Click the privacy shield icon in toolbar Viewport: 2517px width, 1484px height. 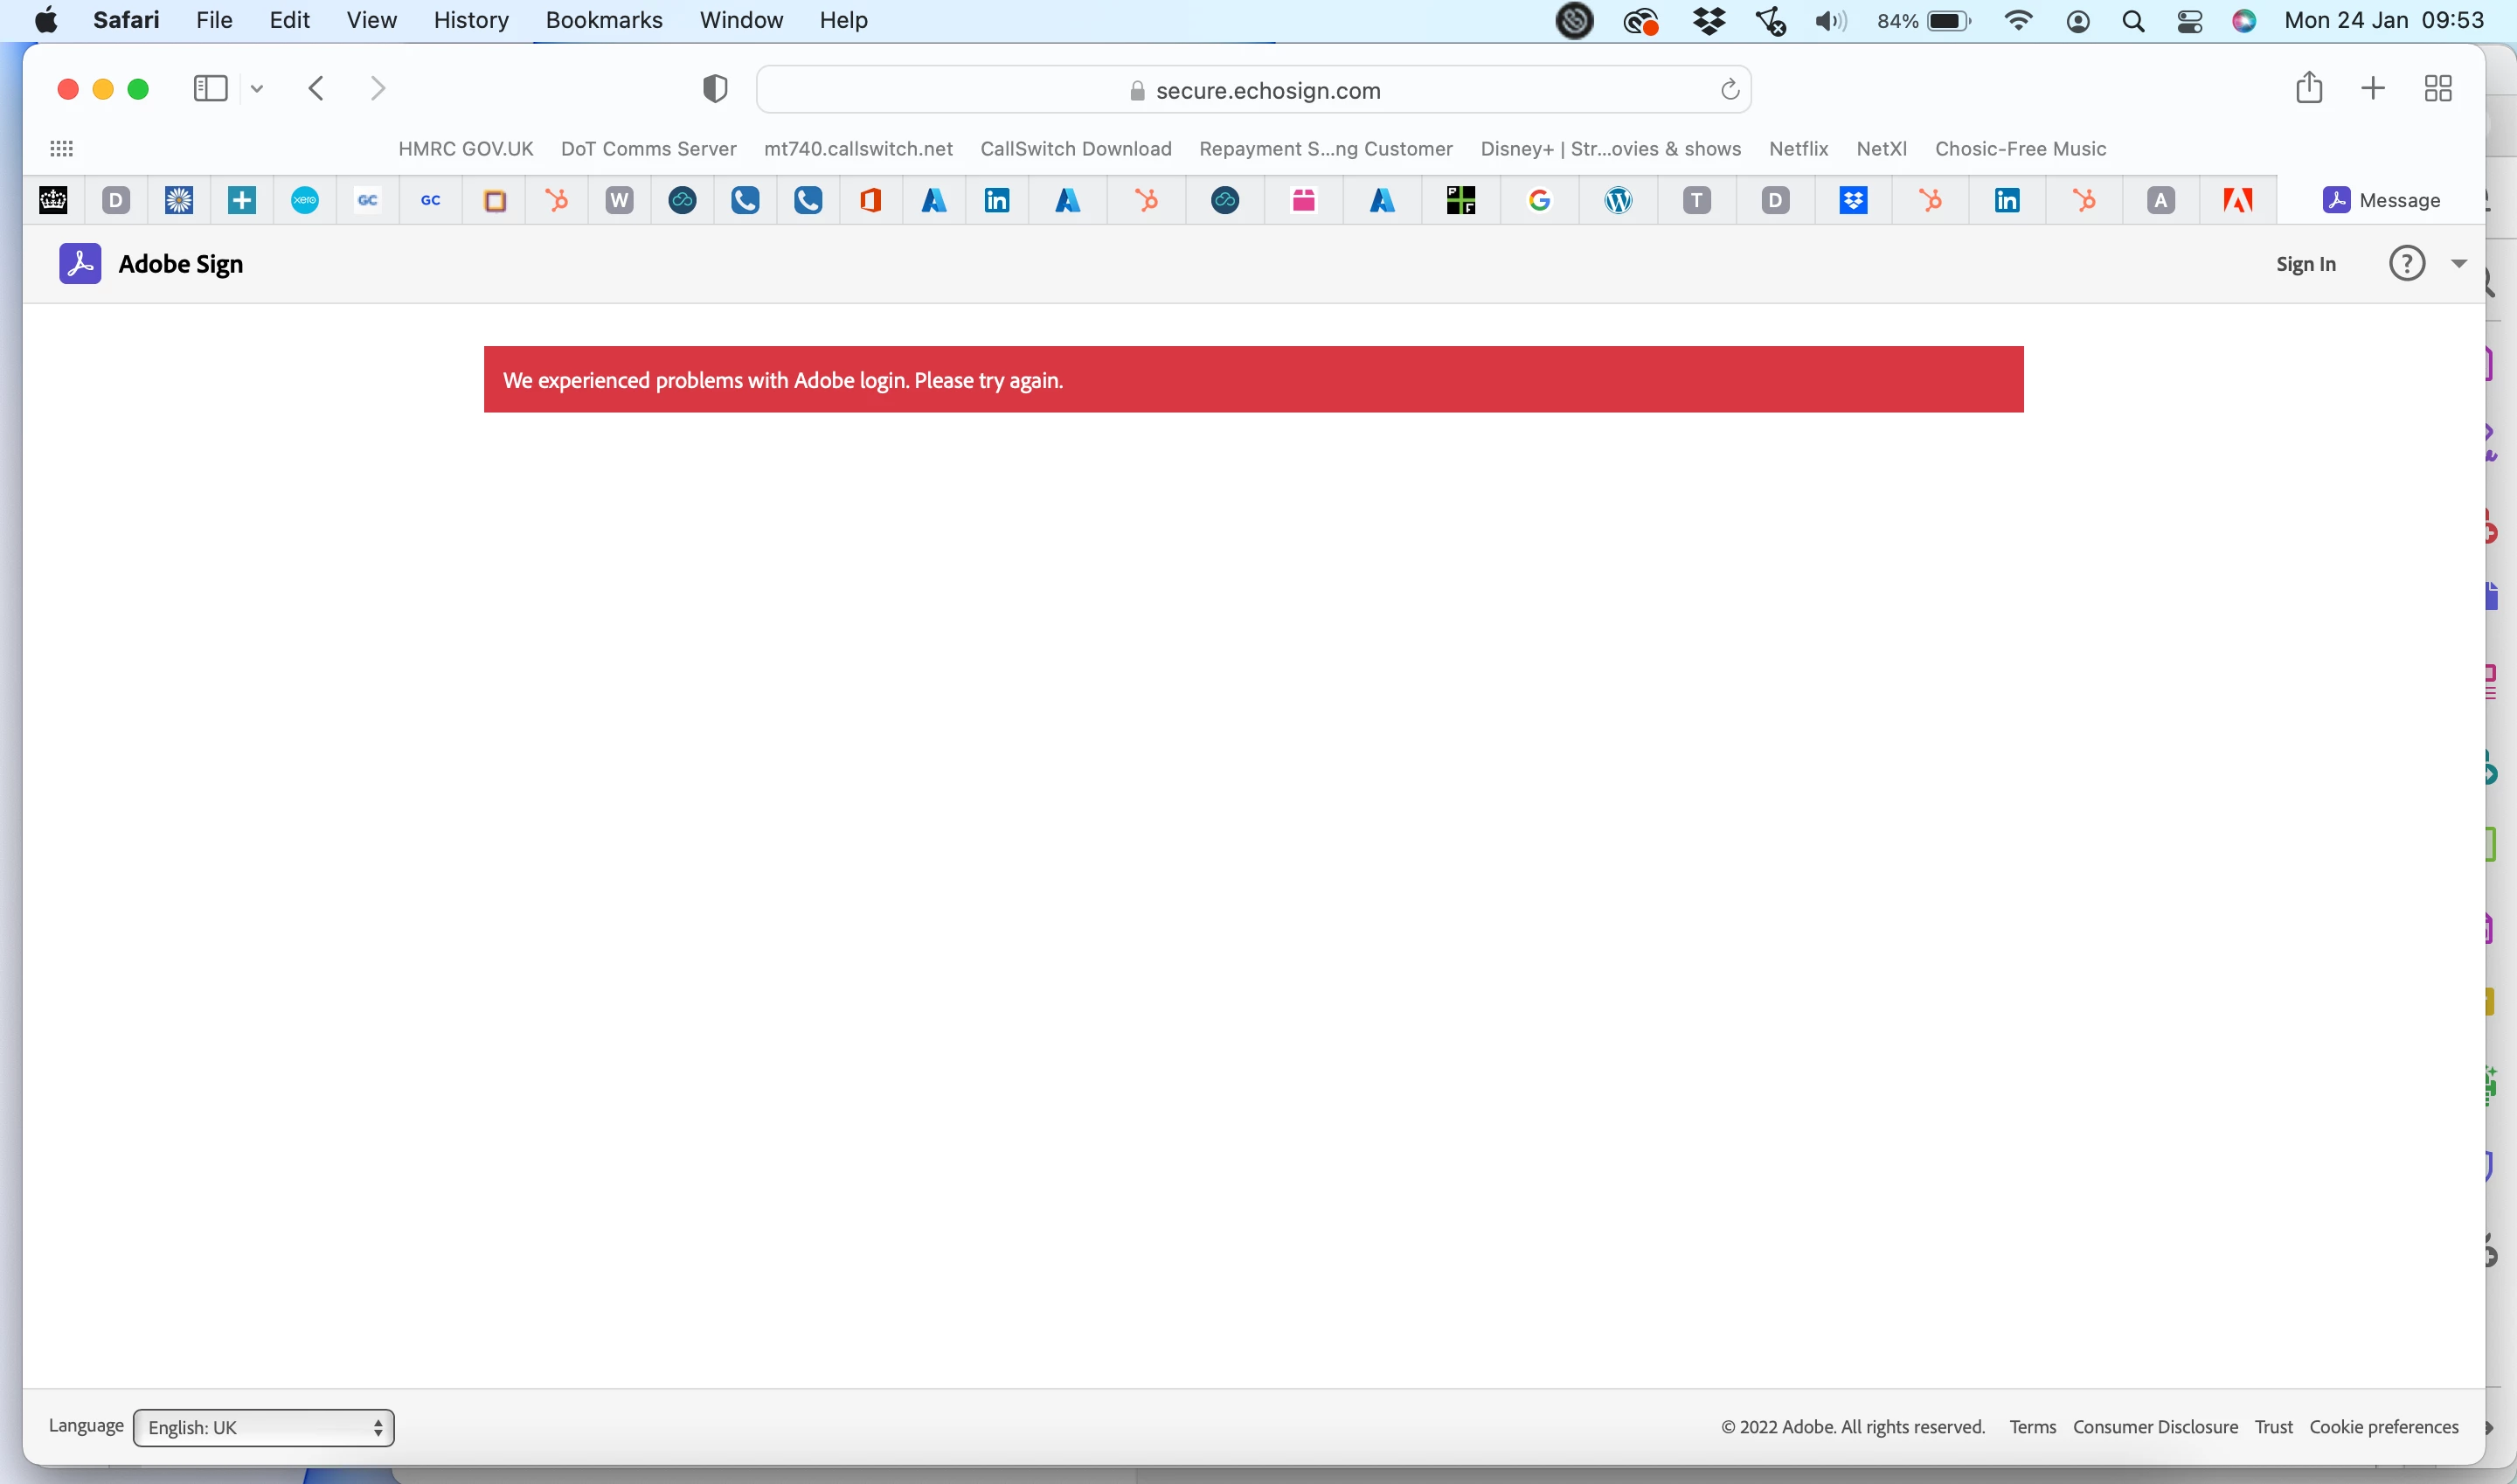[x=714, y=90]
